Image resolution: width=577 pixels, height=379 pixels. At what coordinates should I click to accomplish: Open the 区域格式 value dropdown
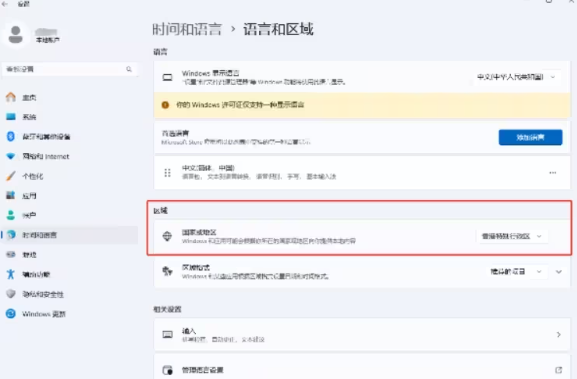pyautogui.click(x=516, y=272)
